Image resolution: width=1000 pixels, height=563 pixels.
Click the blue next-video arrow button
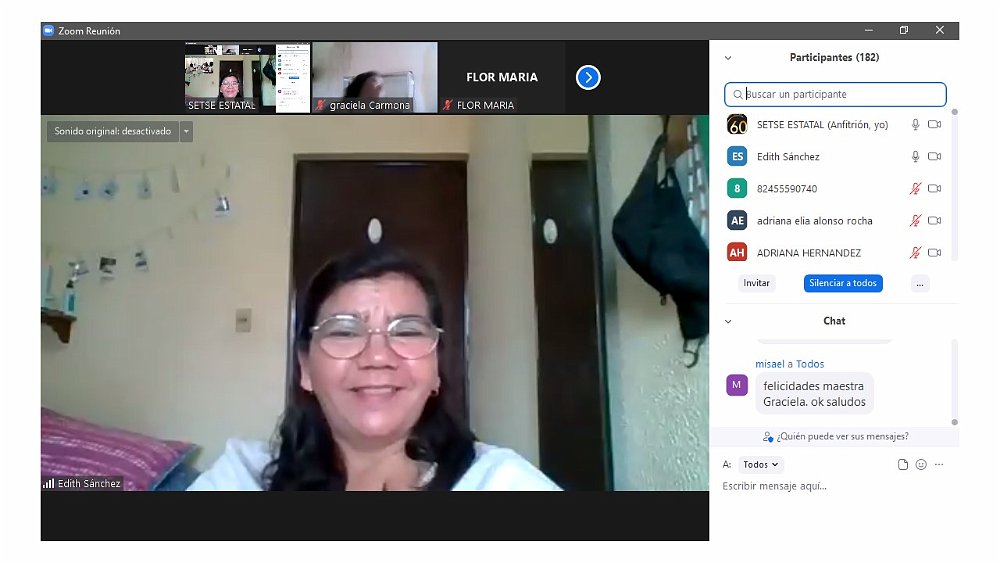click(588, 77)
